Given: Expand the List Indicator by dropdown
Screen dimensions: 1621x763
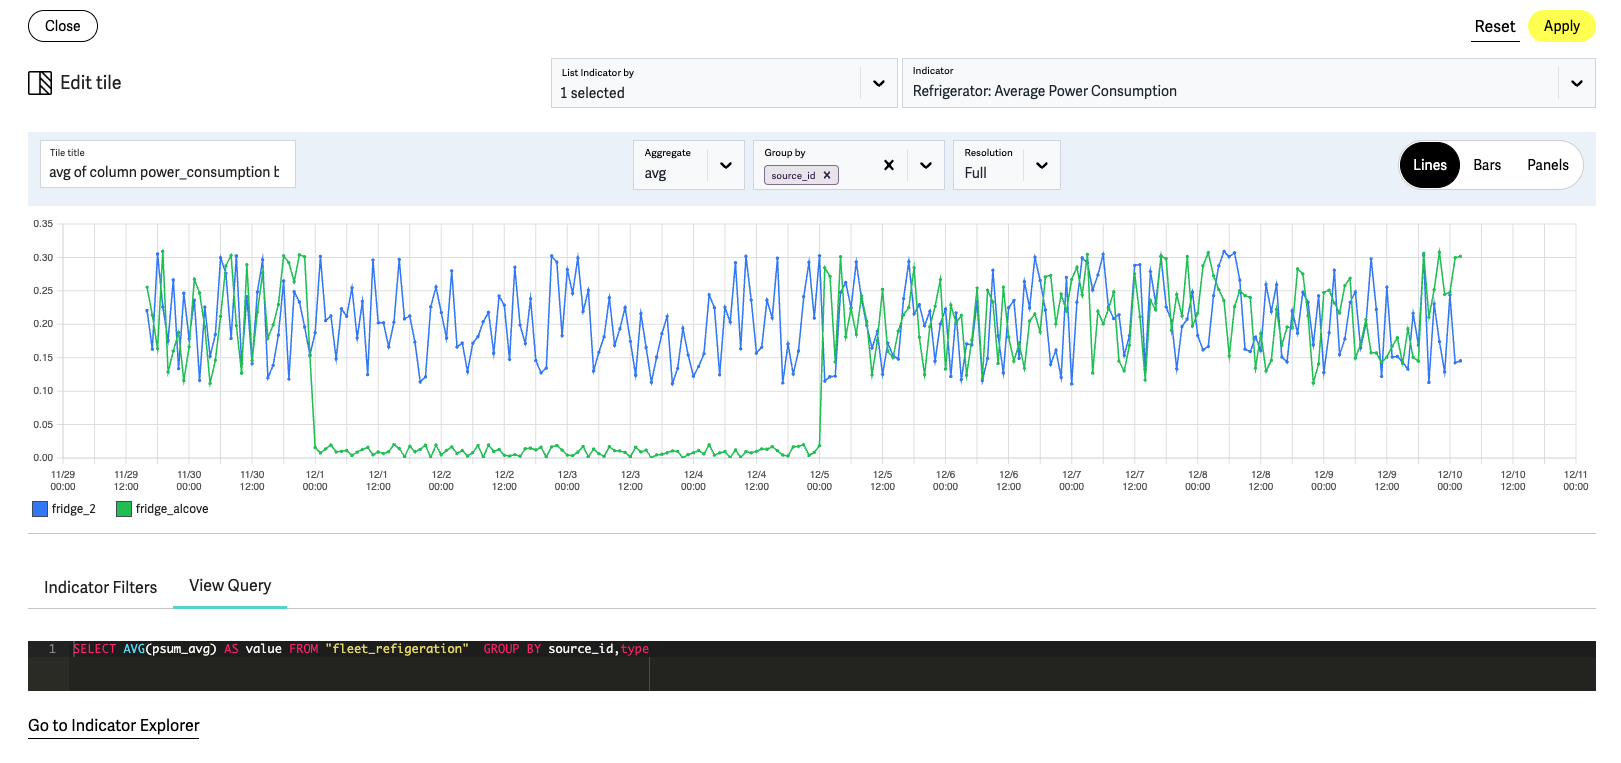Looking at the screenshot, I should (x=878, y=83).
